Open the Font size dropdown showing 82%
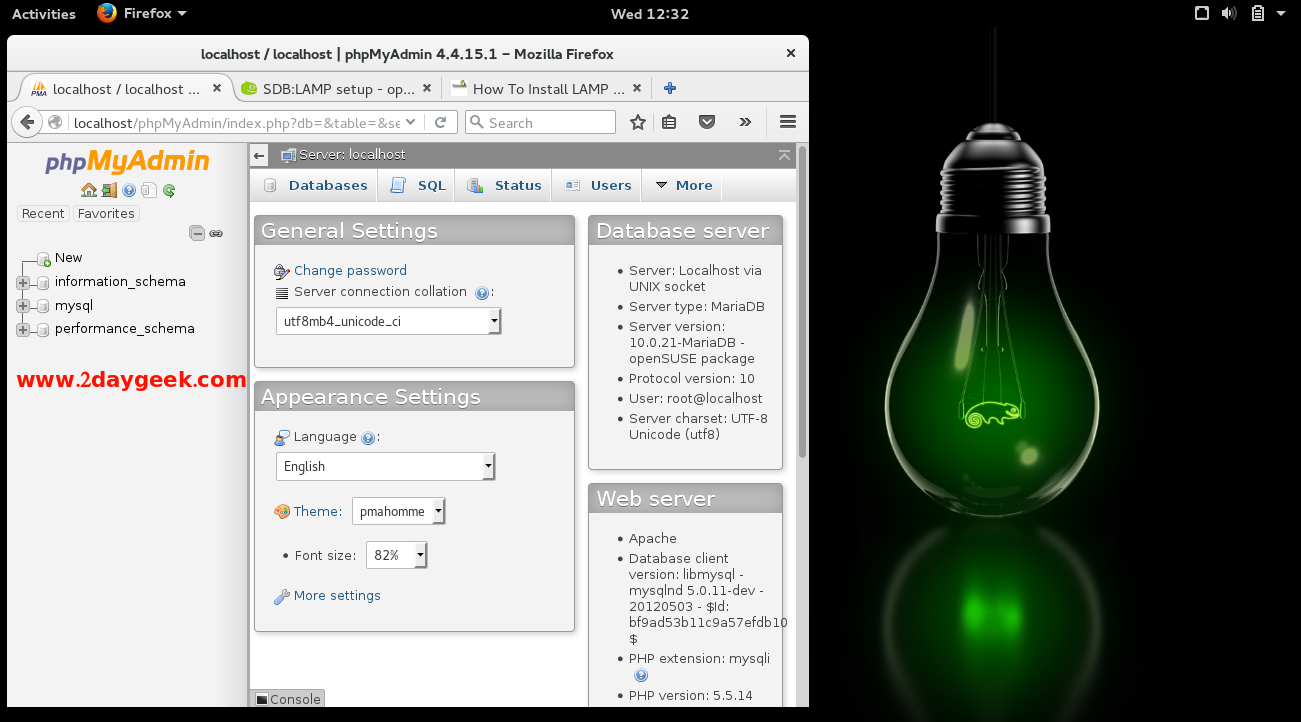Viewport: 1301px width, 722px height. 397,555
